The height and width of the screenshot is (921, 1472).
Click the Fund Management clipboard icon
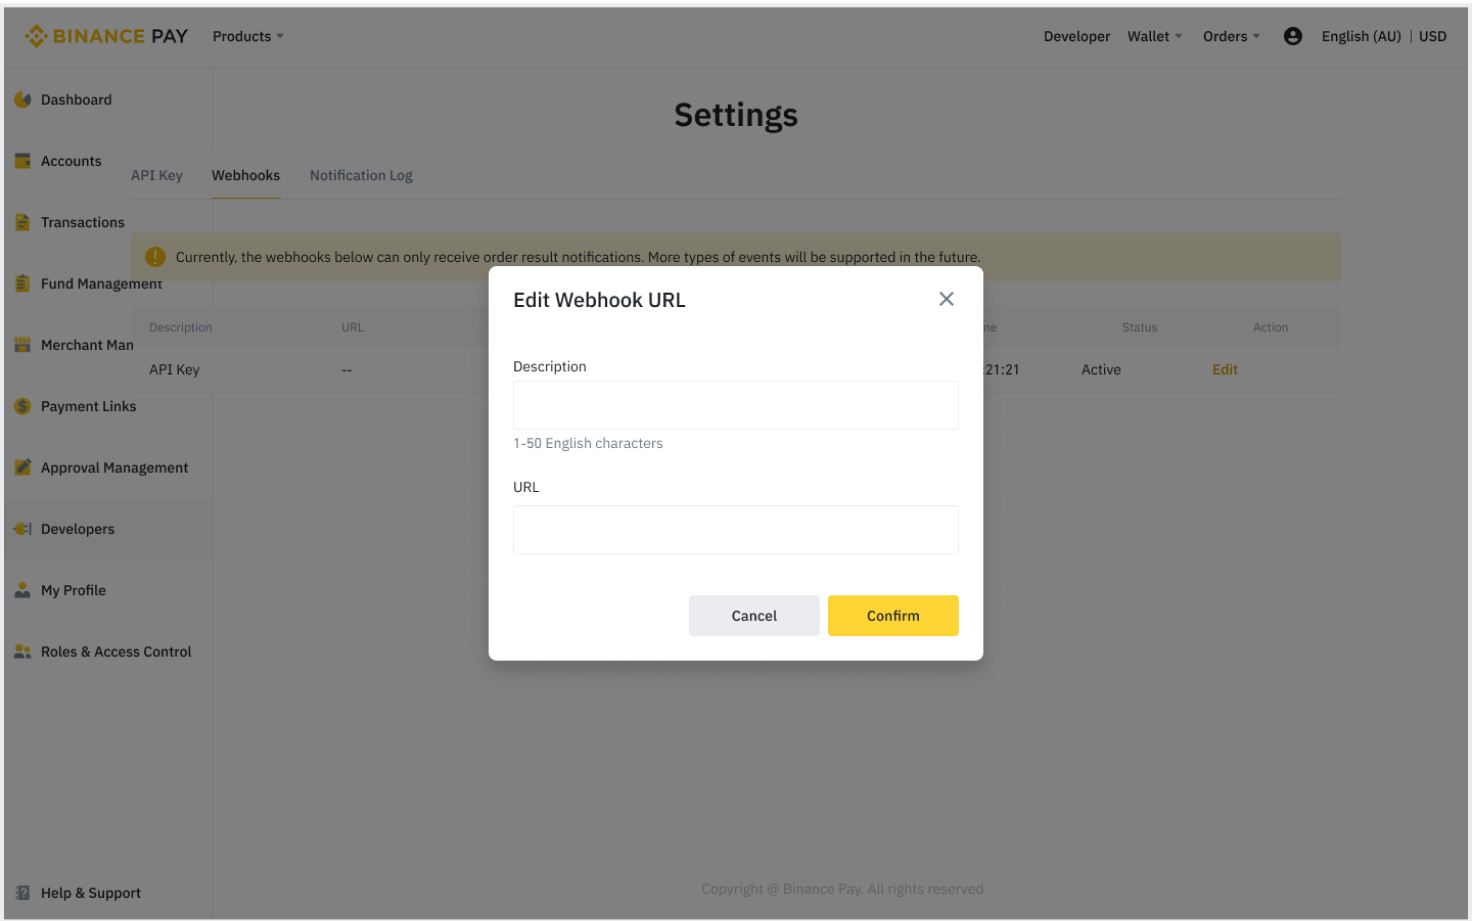[22, 283]
